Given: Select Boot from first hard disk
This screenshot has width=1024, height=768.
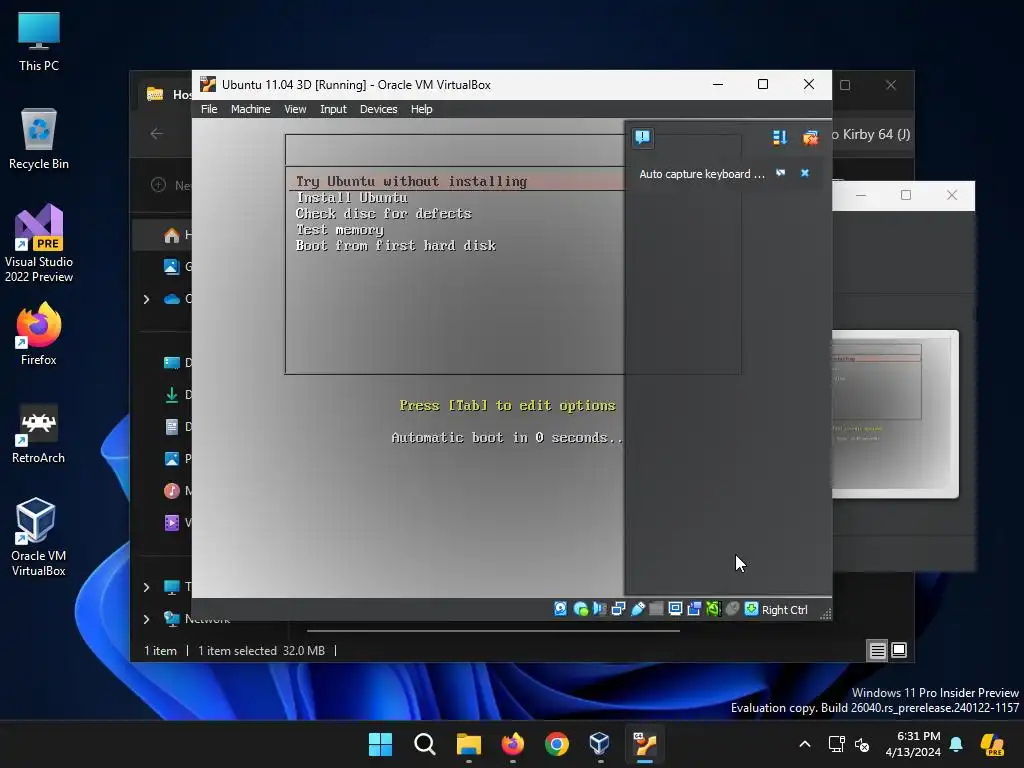Looking at the screenshot, I should coord(396,246).
